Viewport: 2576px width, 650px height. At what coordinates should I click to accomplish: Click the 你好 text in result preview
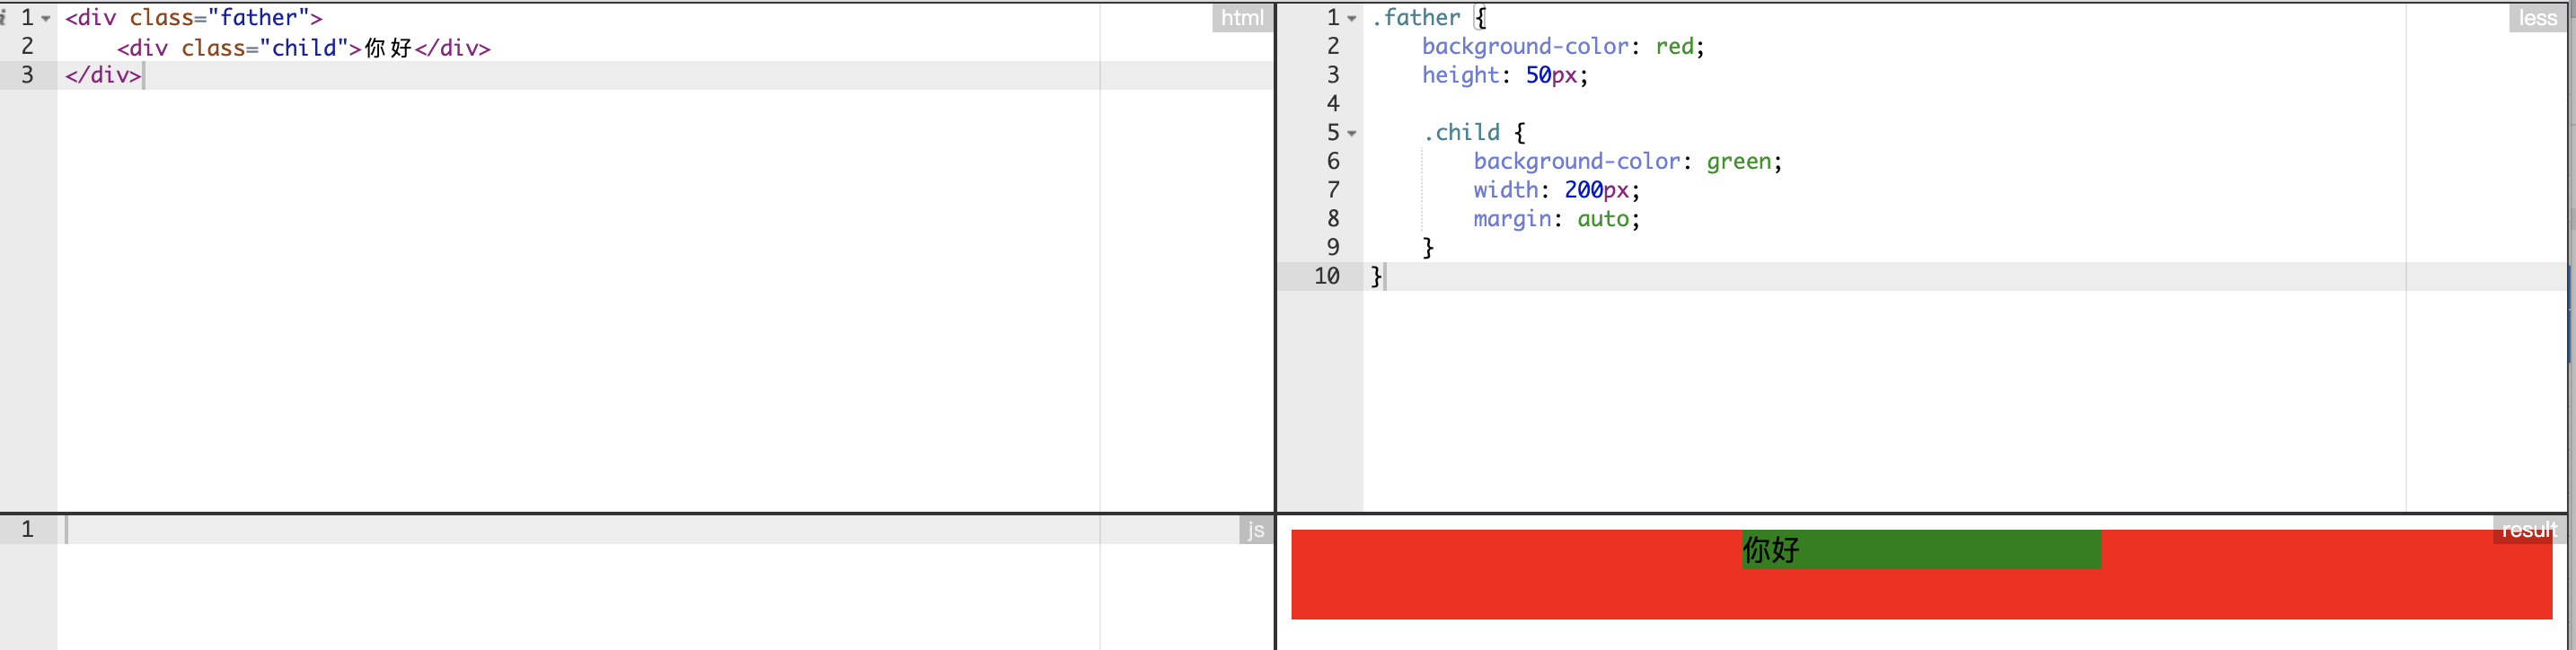[x=1771, y=550]
